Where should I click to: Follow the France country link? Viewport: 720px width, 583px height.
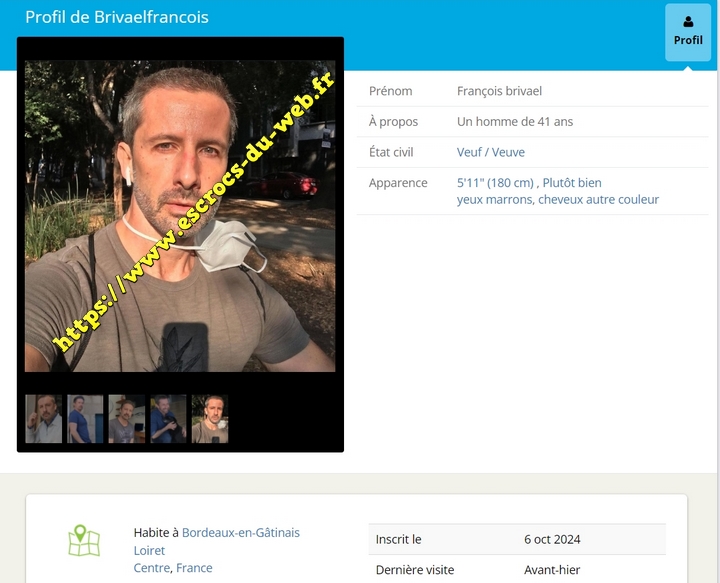pos(194,568)
